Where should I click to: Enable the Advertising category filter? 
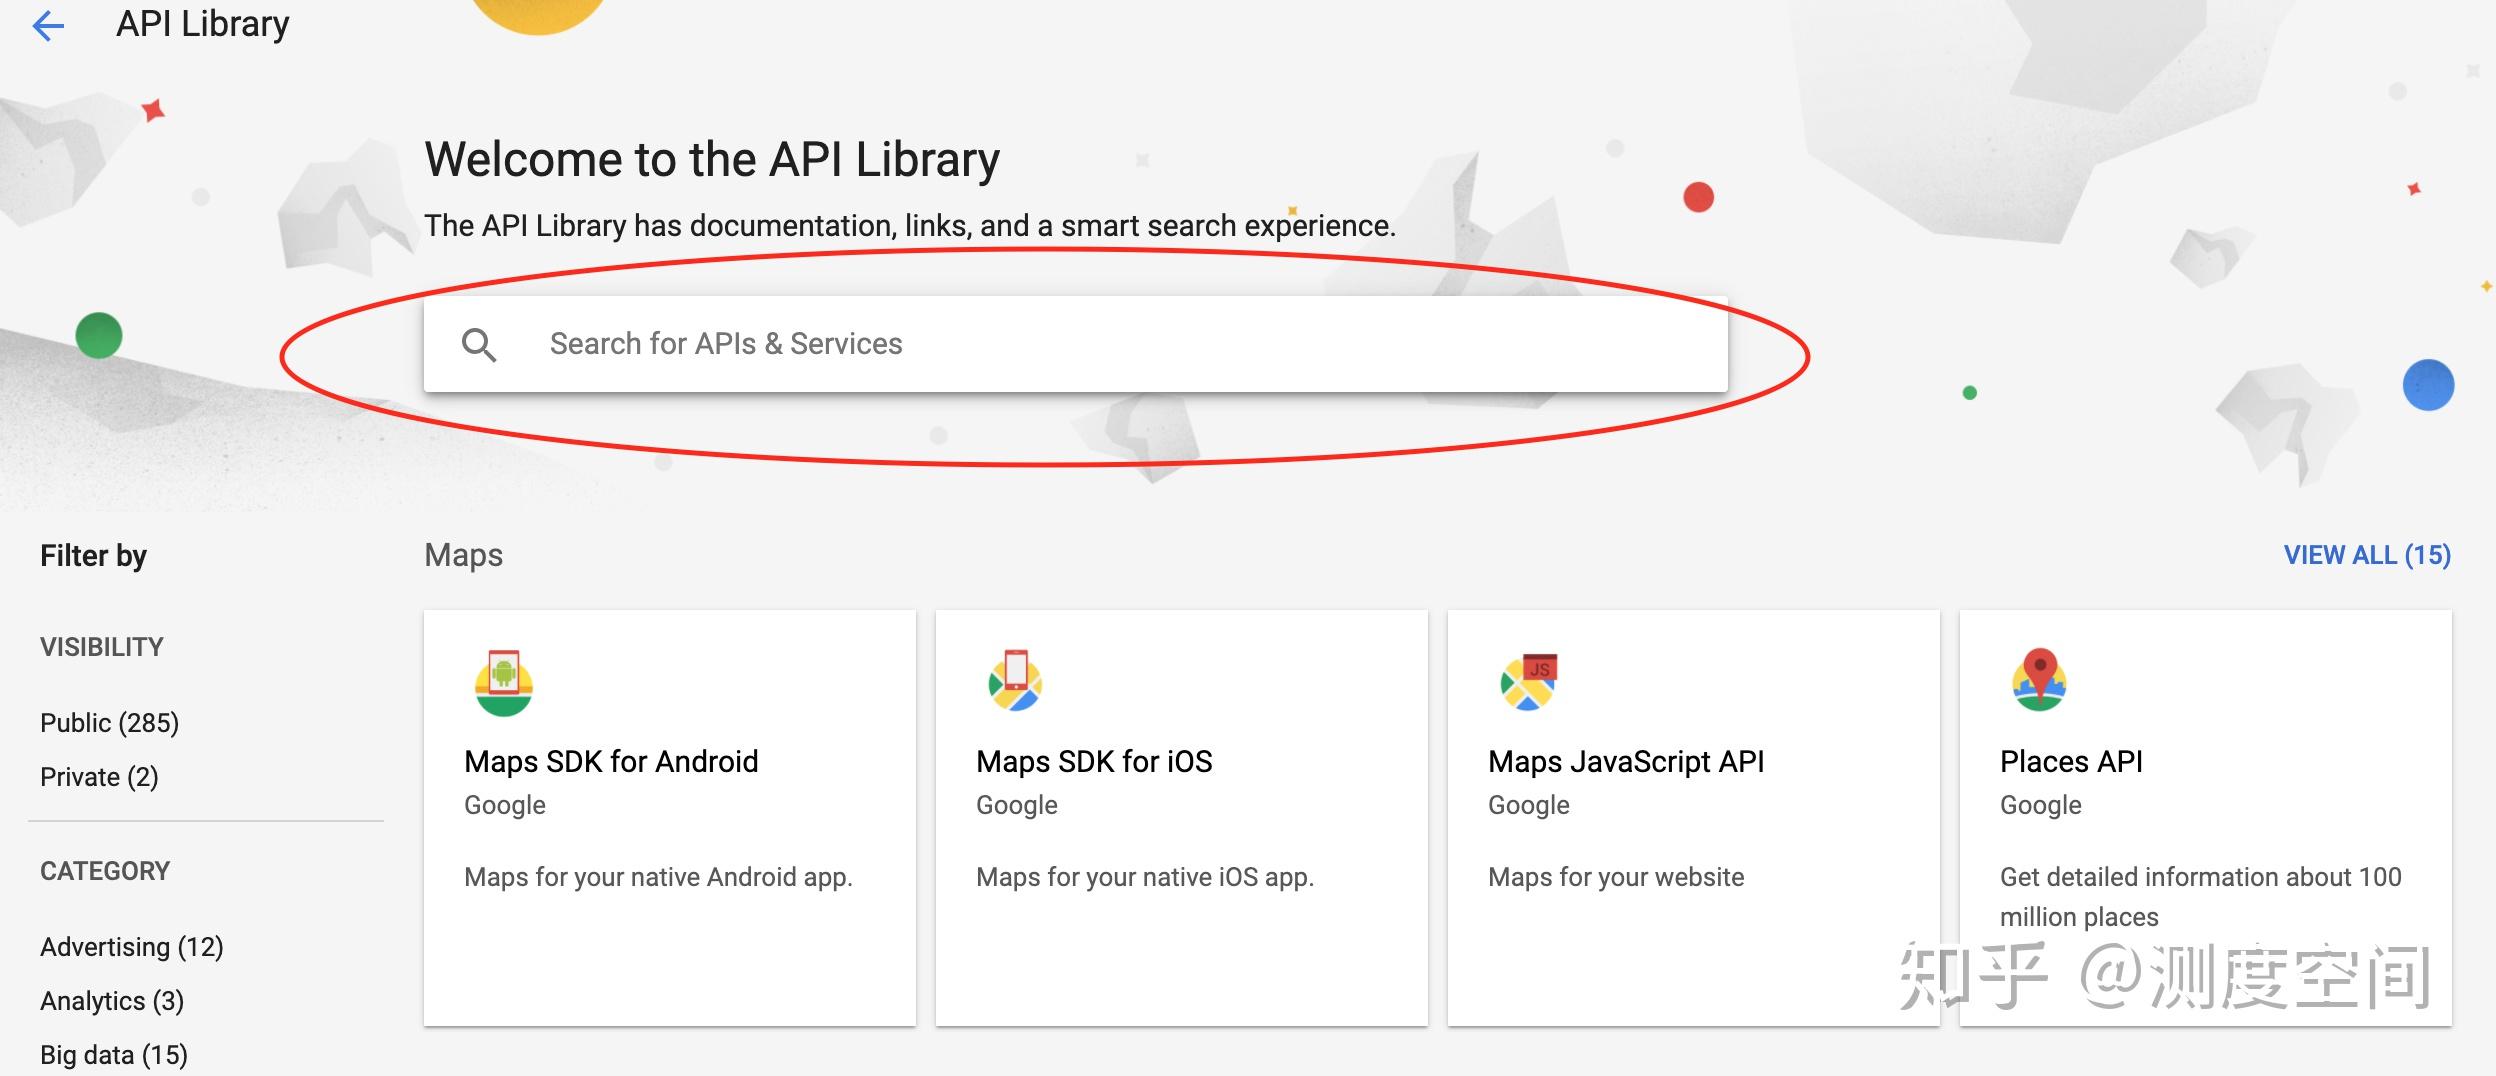click(131, 946)
